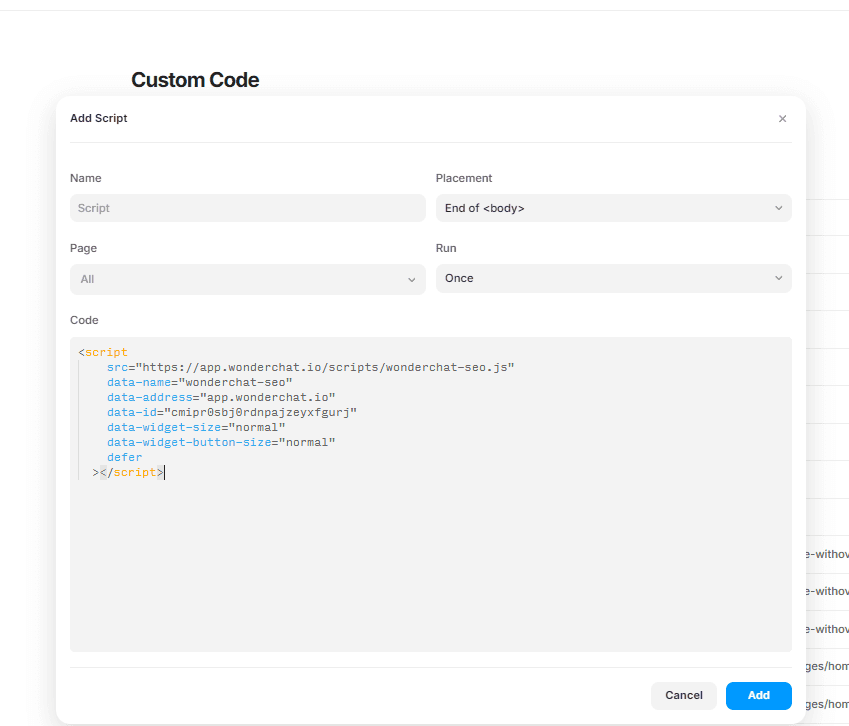Image resolution: width=849 pixels, height=726 pixels.
Task: Click the opening <script tag in code
Action: pyautogui.click(x=105, y=352)
